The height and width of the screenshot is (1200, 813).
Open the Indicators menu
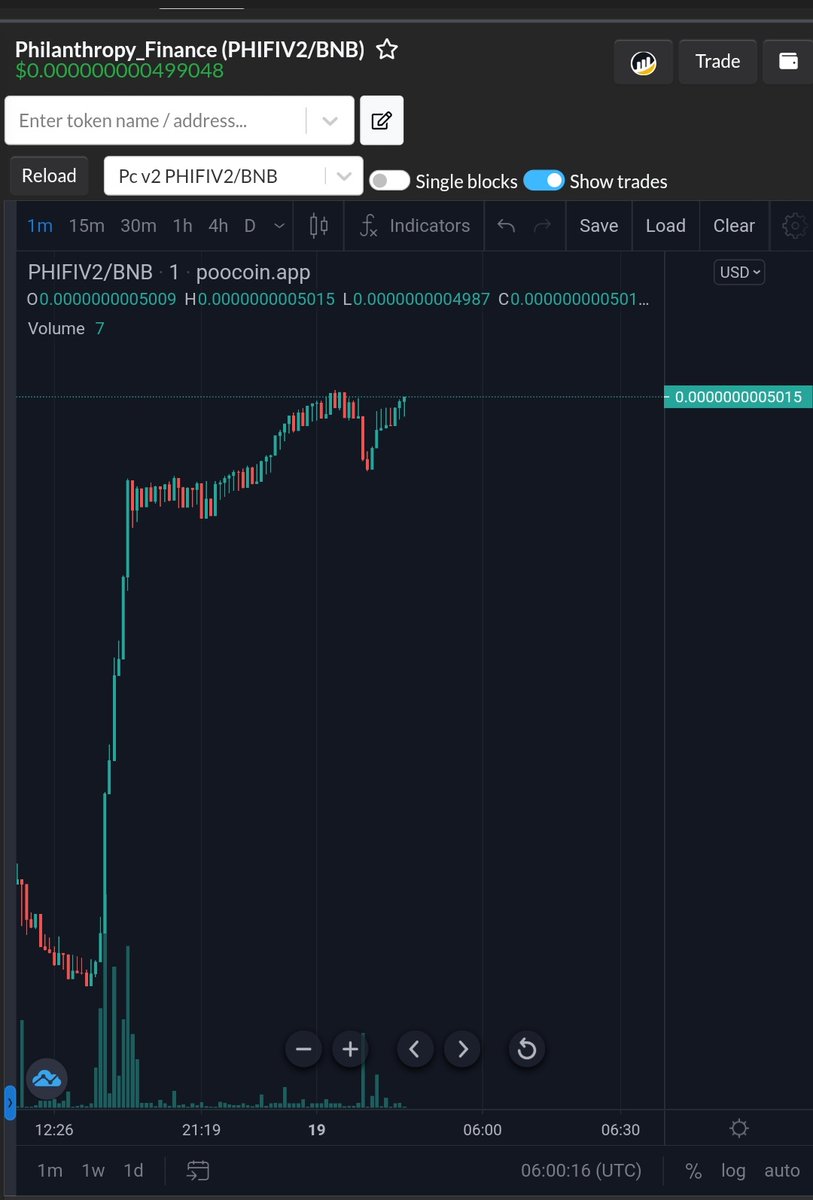tap(414, 226)
